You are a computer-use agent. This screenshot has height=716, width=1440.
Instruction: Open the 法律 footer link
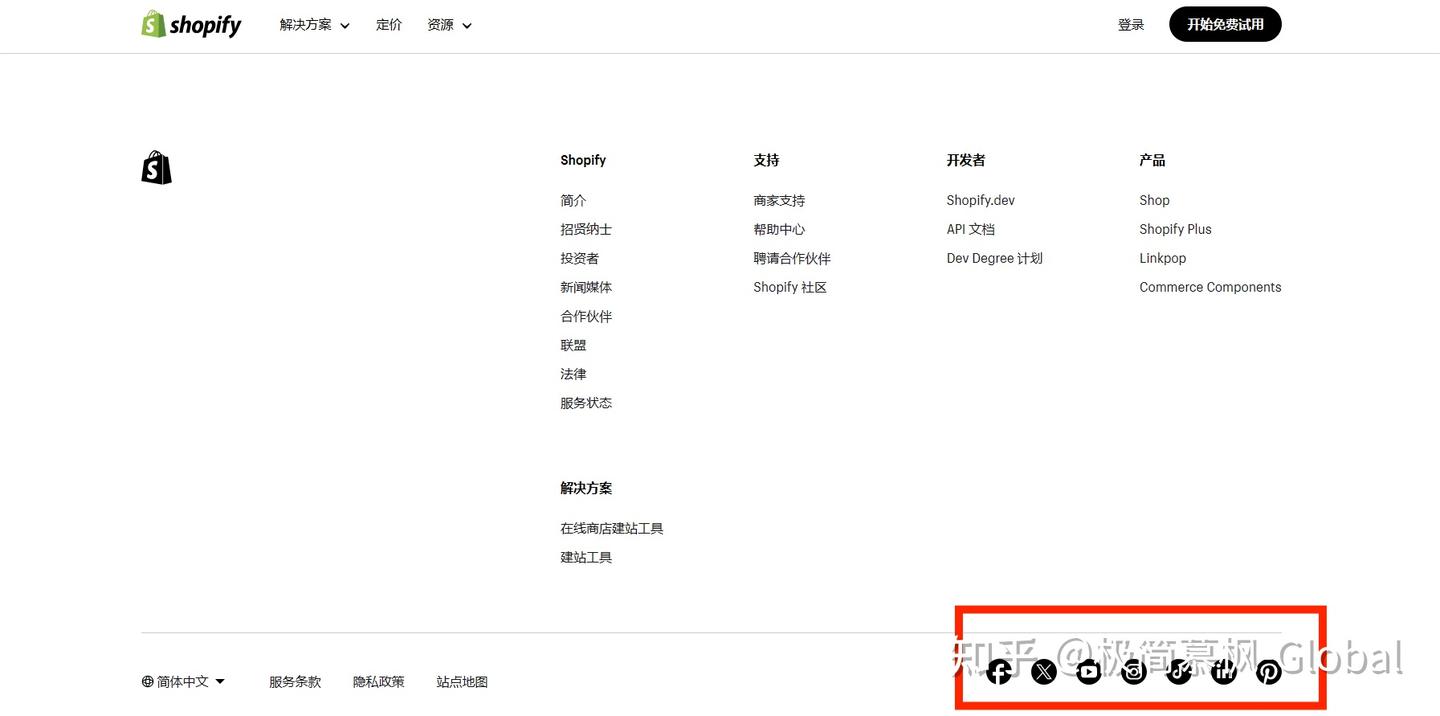point(573,375)
